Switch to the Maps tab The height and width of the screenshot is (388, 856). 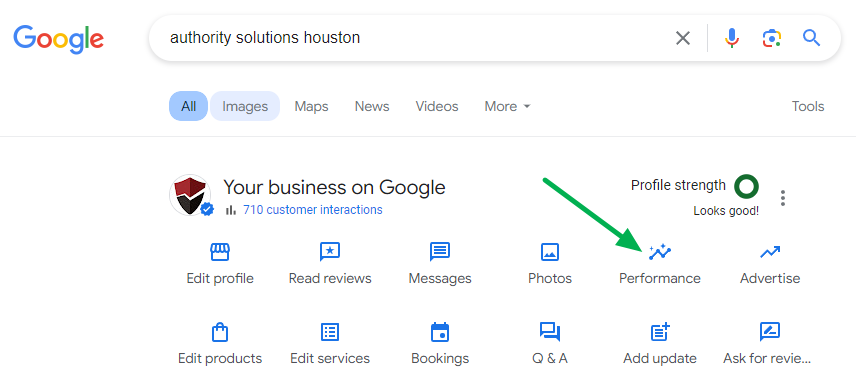[311, 106]
